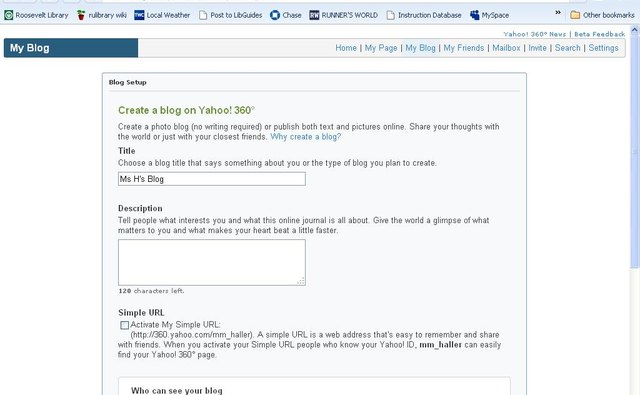Click the Post to LibGuides page icon
This screenshot has height=395, width=640.
click(203, 16)
